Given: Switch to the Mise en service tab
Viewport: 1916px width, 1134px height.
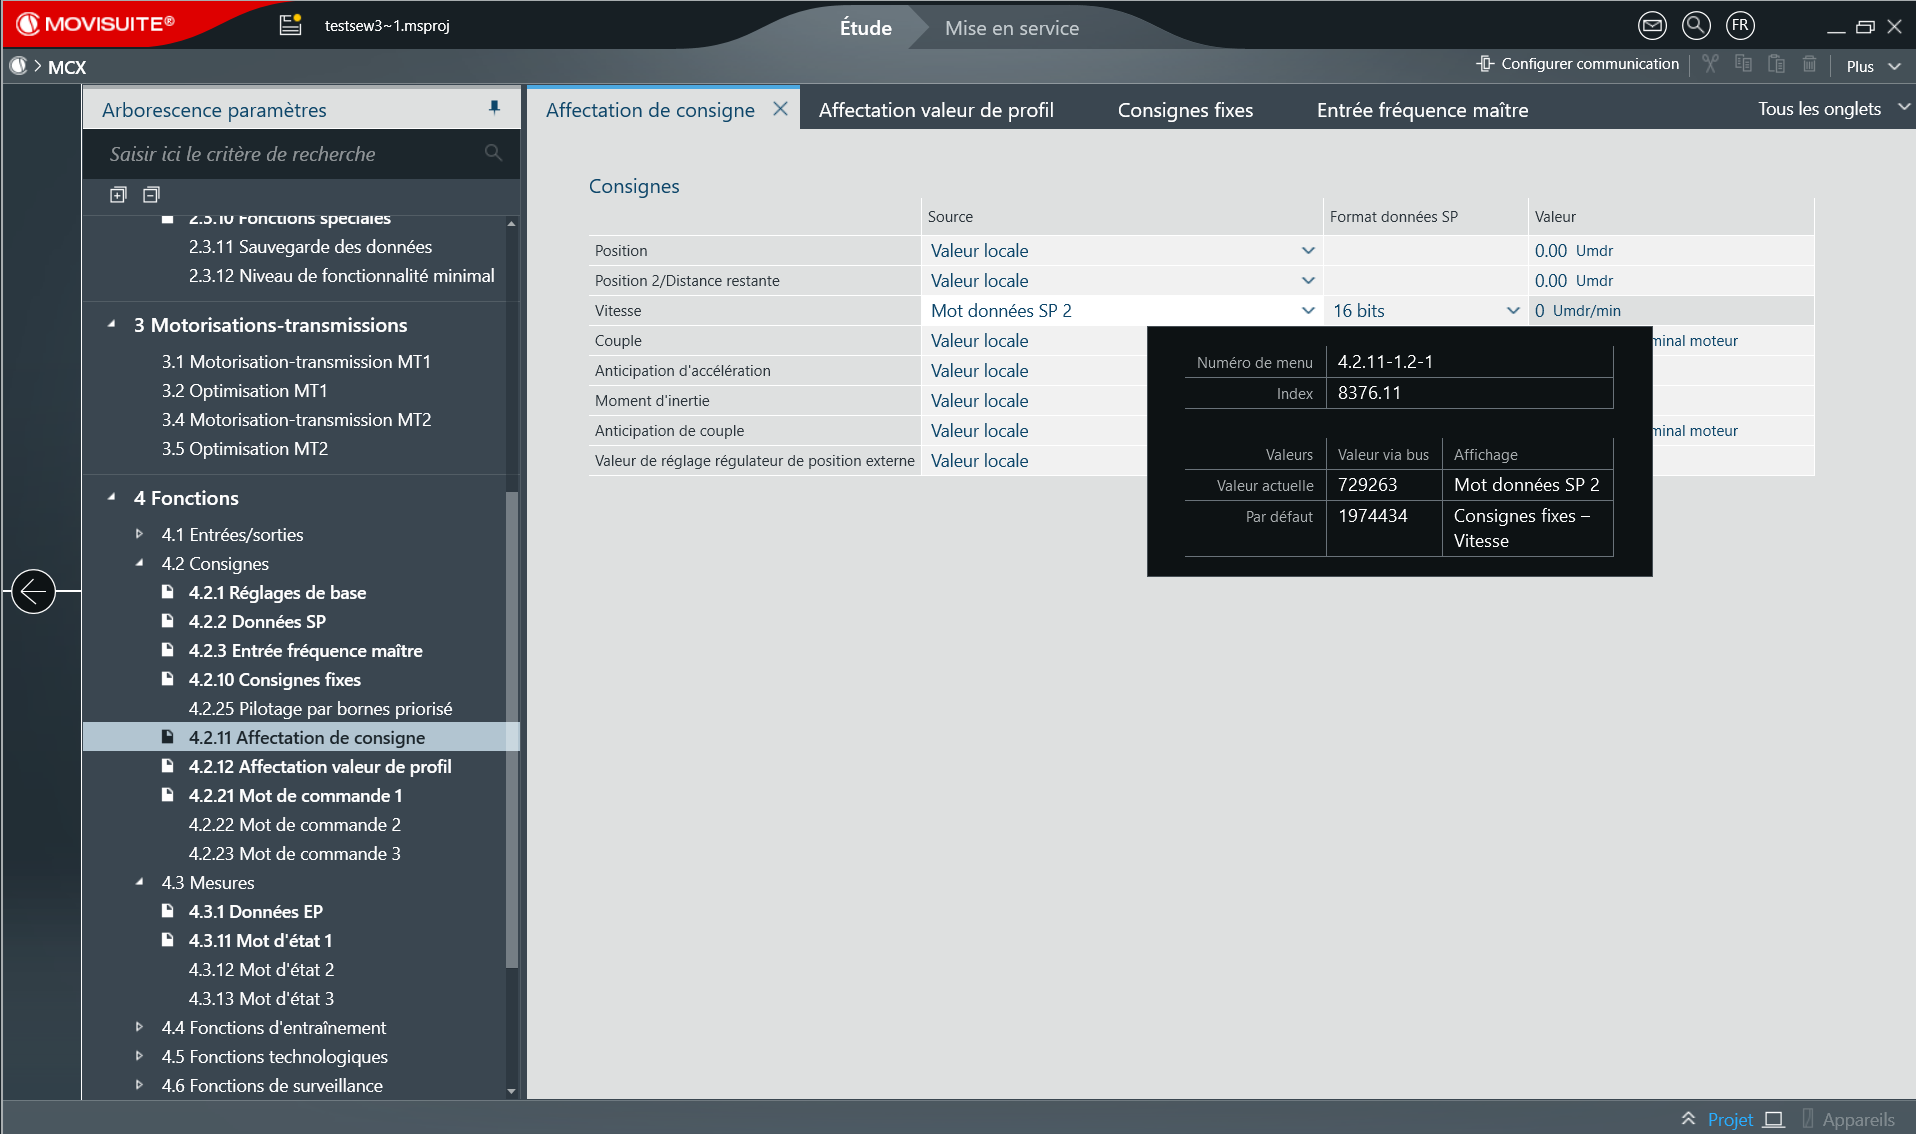Looking at the screenshot, I should pyautogui.click(x=1011, y=28).
